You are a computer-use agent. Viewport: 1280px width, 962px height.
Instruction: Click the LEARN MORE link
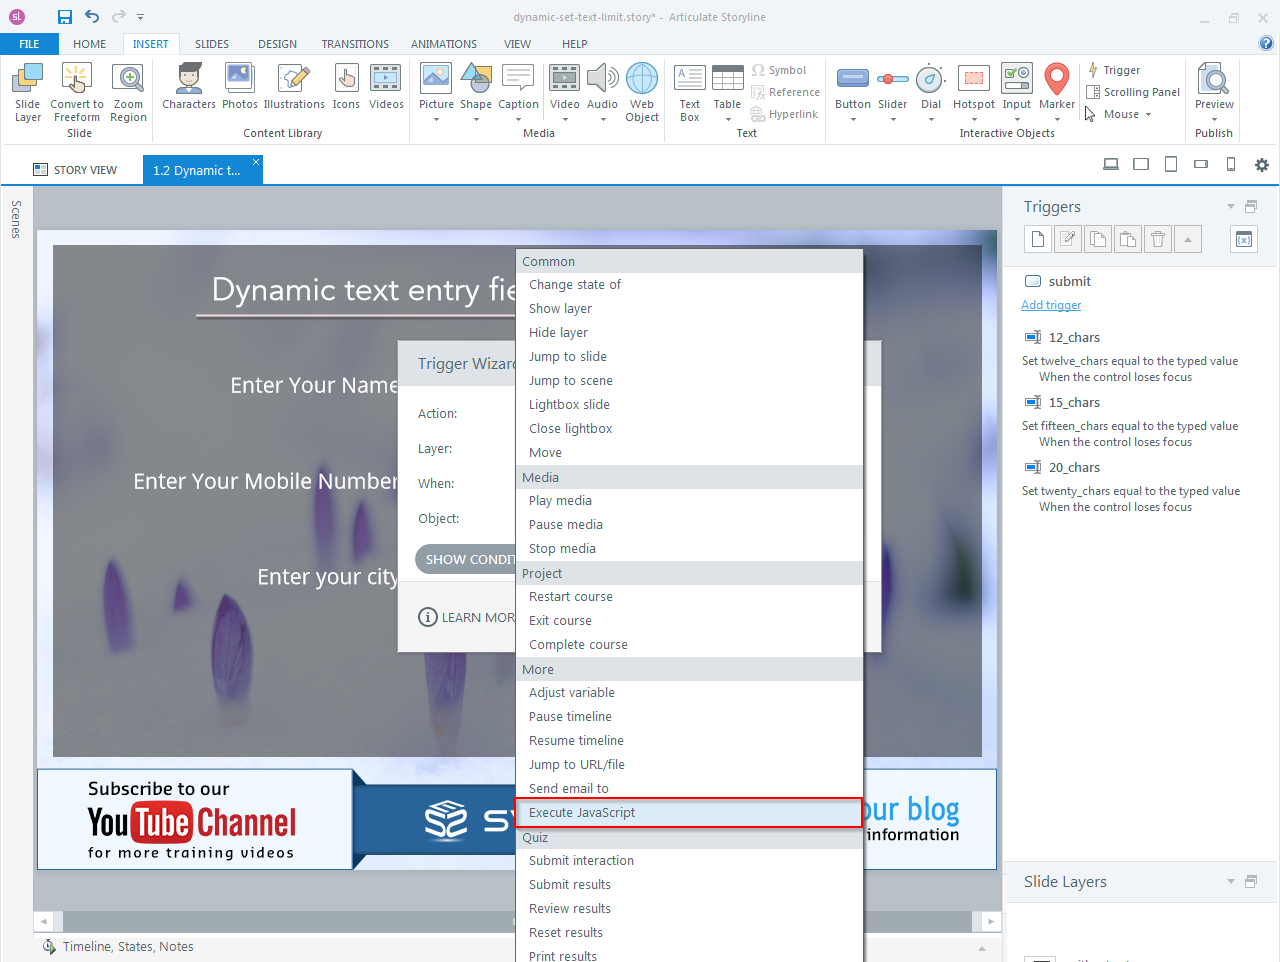(467, 617)
